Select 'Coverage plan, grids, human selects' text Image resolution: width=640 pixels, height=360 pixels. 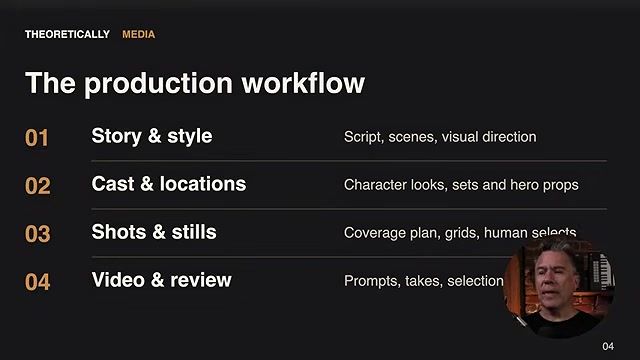tap(460, 233)
